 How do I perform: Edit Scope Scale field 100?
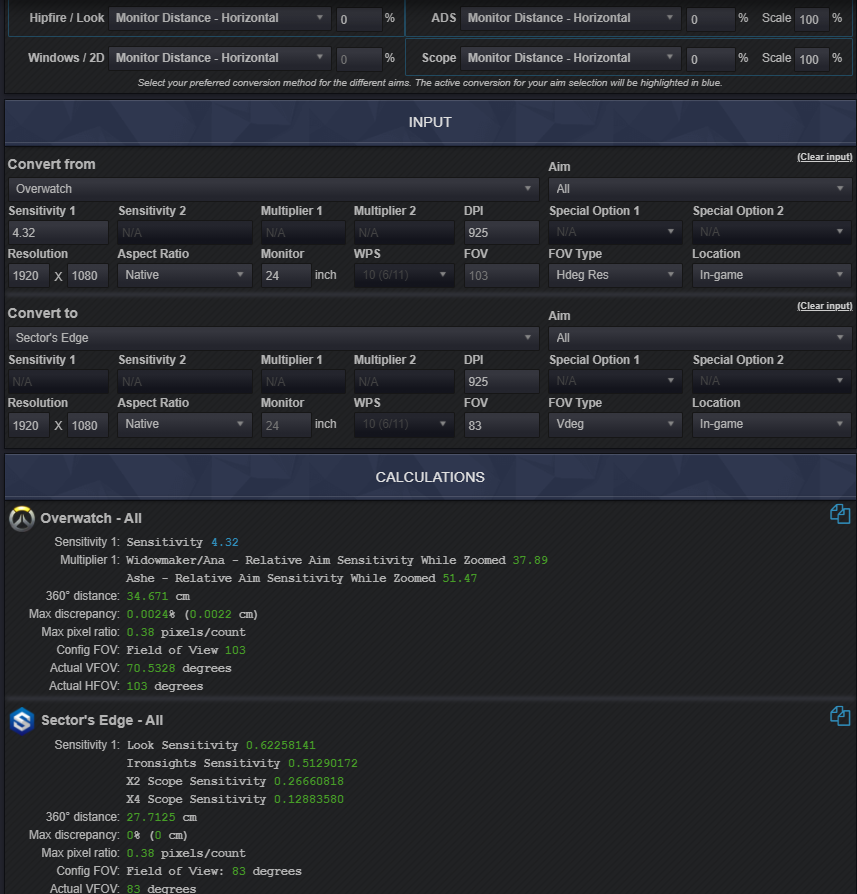(x=811, y=59)
